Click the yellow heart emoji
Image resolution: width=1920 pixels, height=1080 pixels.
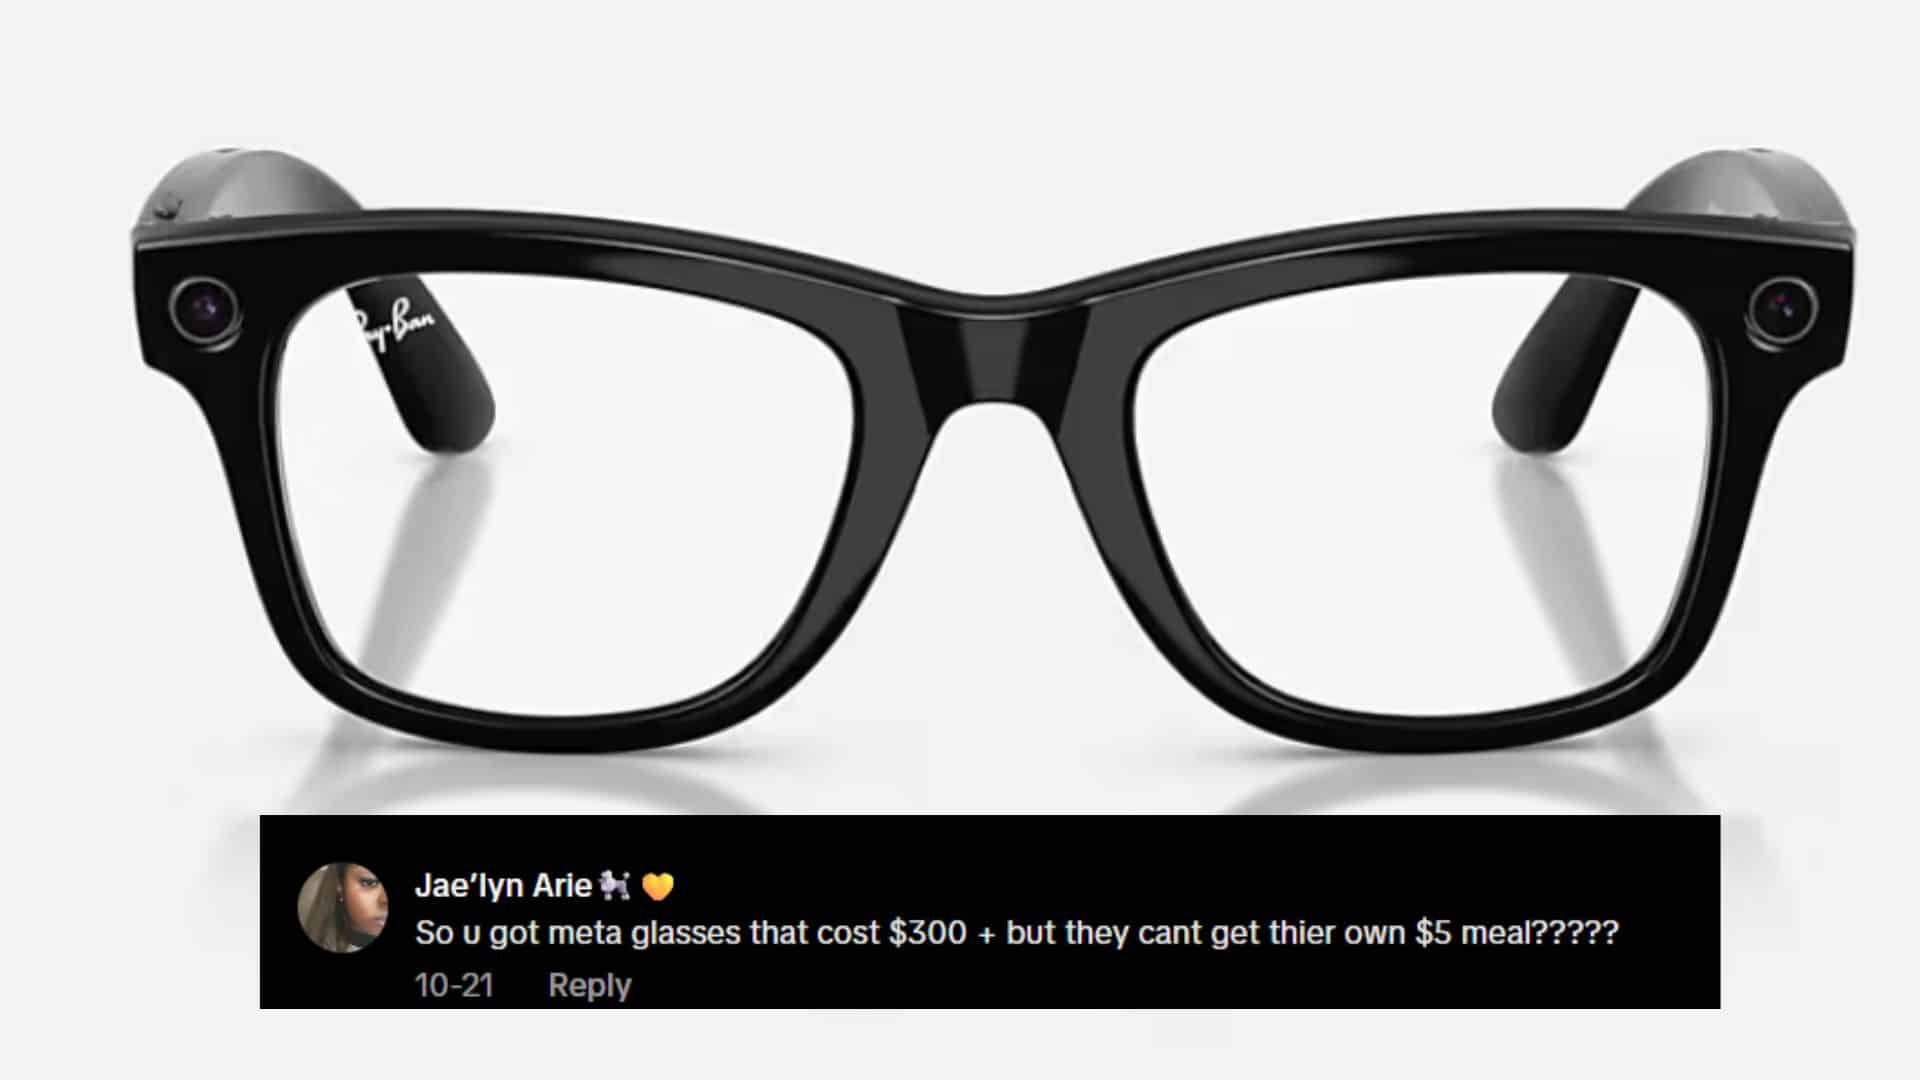[658, 886]
